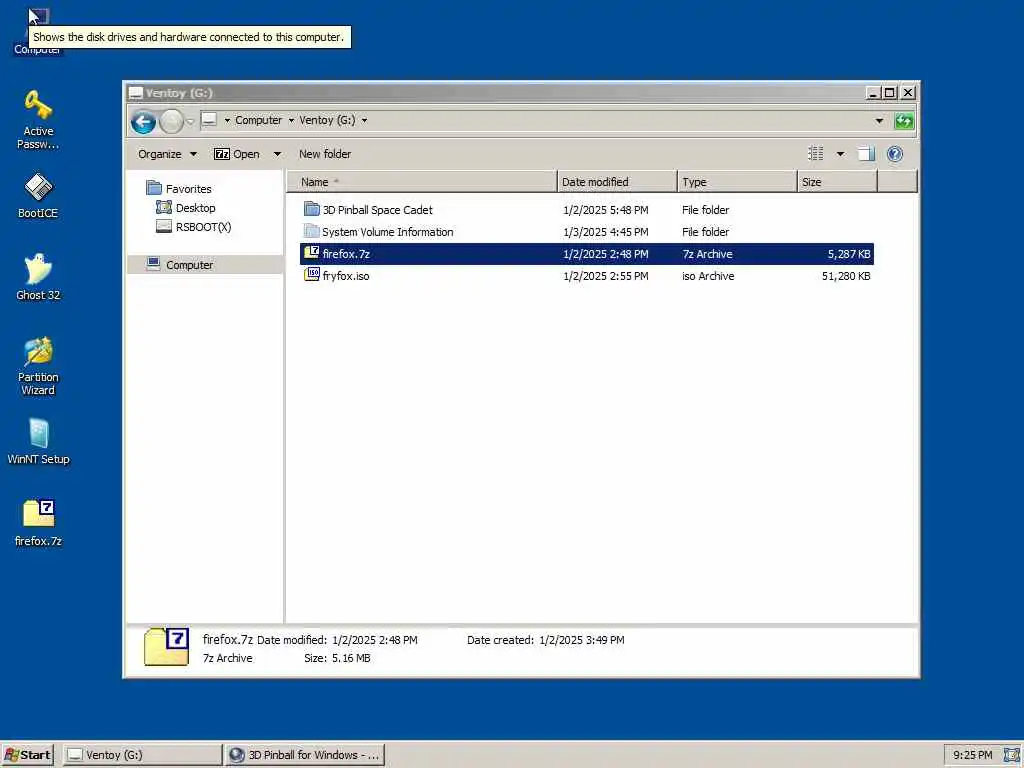Click the system tray icon beside clock

(x=1011, y=755)
